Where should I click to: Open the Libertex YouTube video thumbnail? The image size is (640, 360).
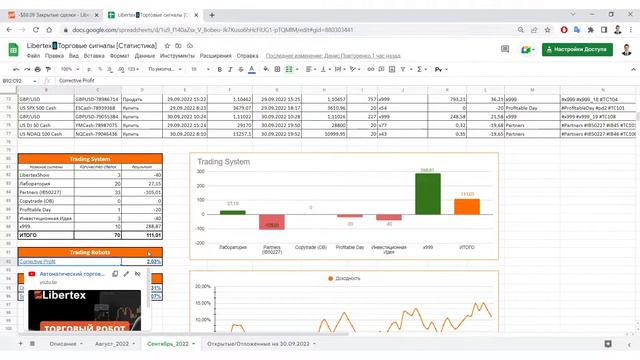[x=84, y=310]
